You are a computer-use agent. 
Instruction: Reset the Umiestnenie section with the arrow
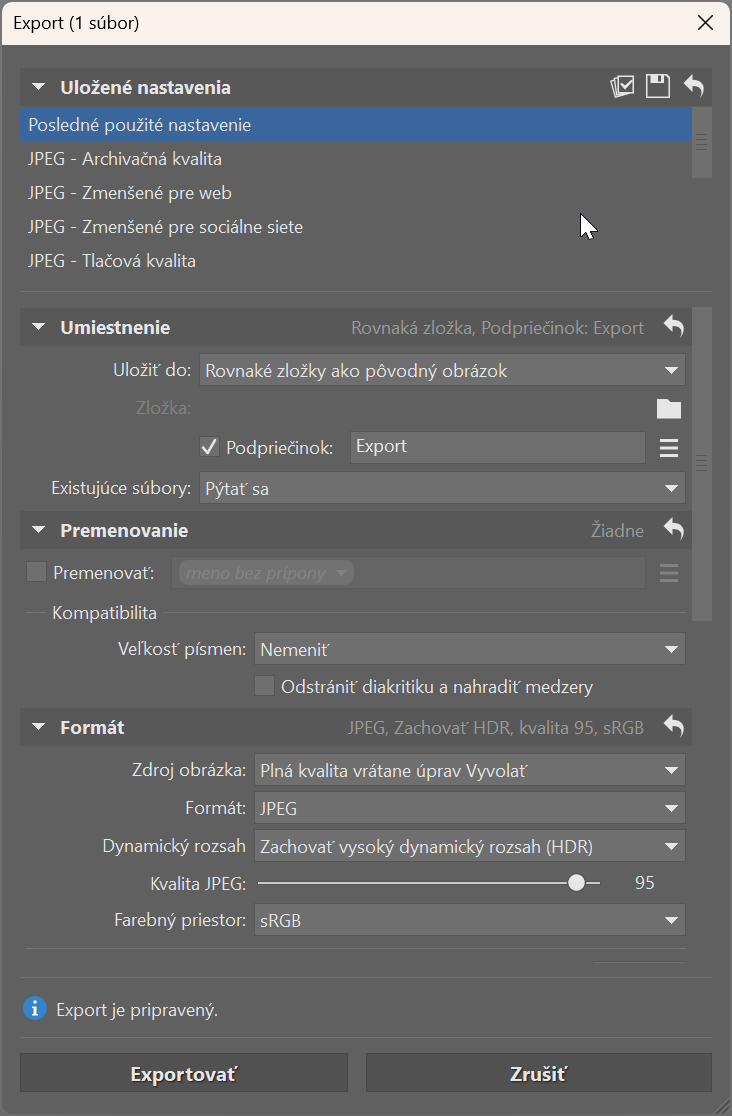(x=674, y=327)
